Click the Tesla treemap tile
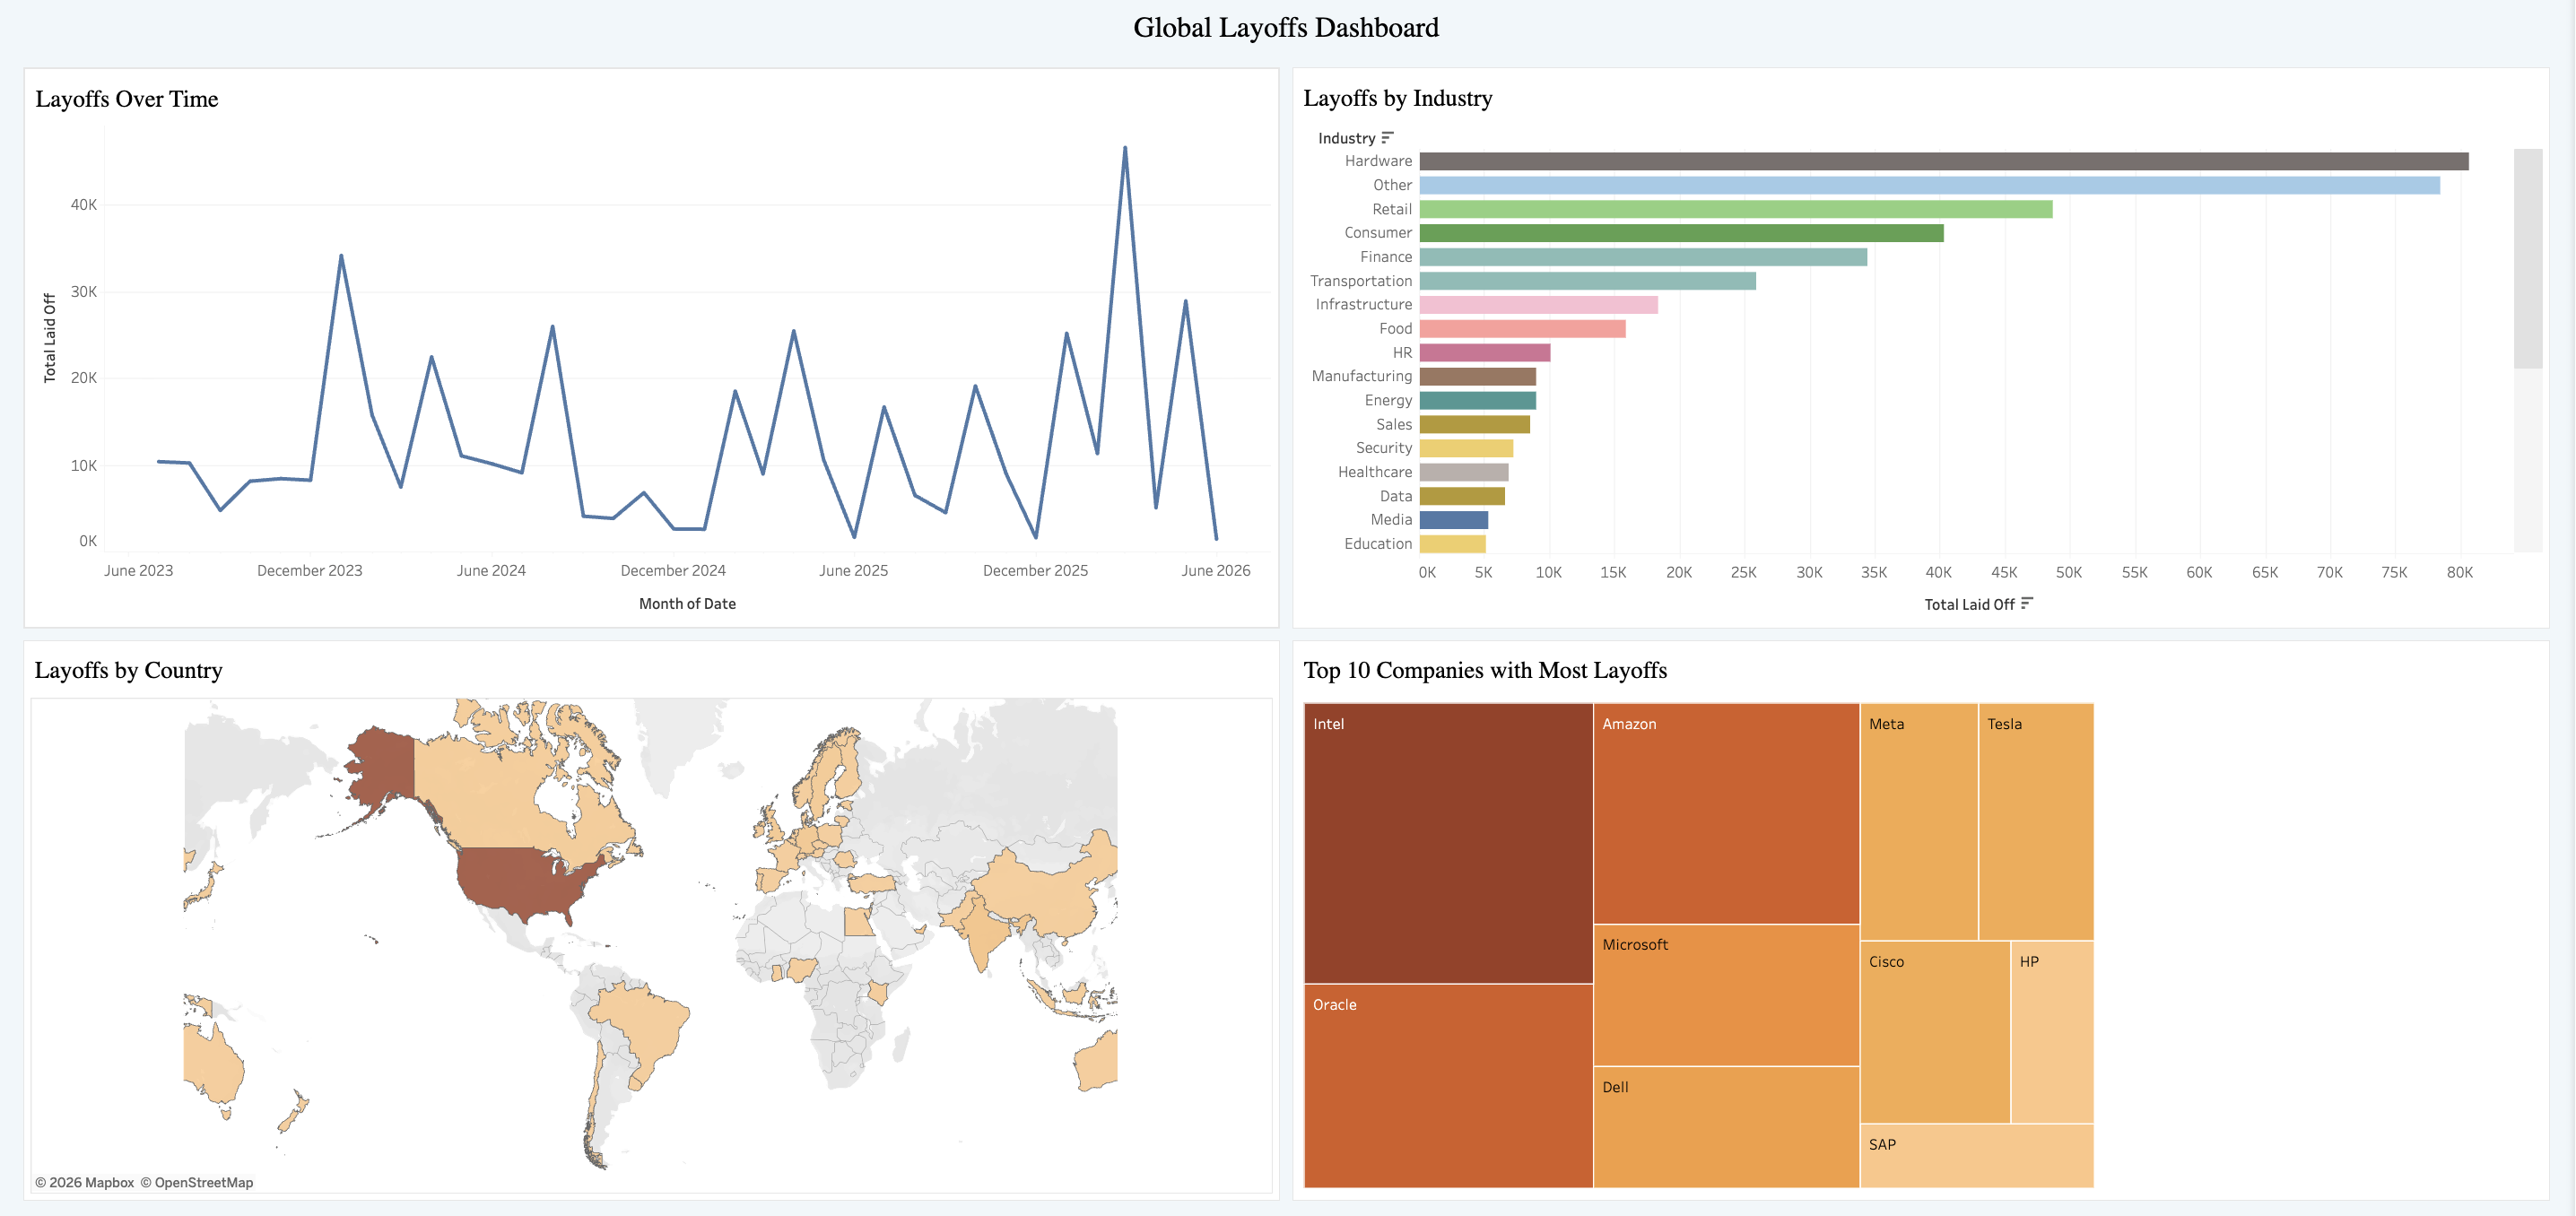 point(2036,821)
